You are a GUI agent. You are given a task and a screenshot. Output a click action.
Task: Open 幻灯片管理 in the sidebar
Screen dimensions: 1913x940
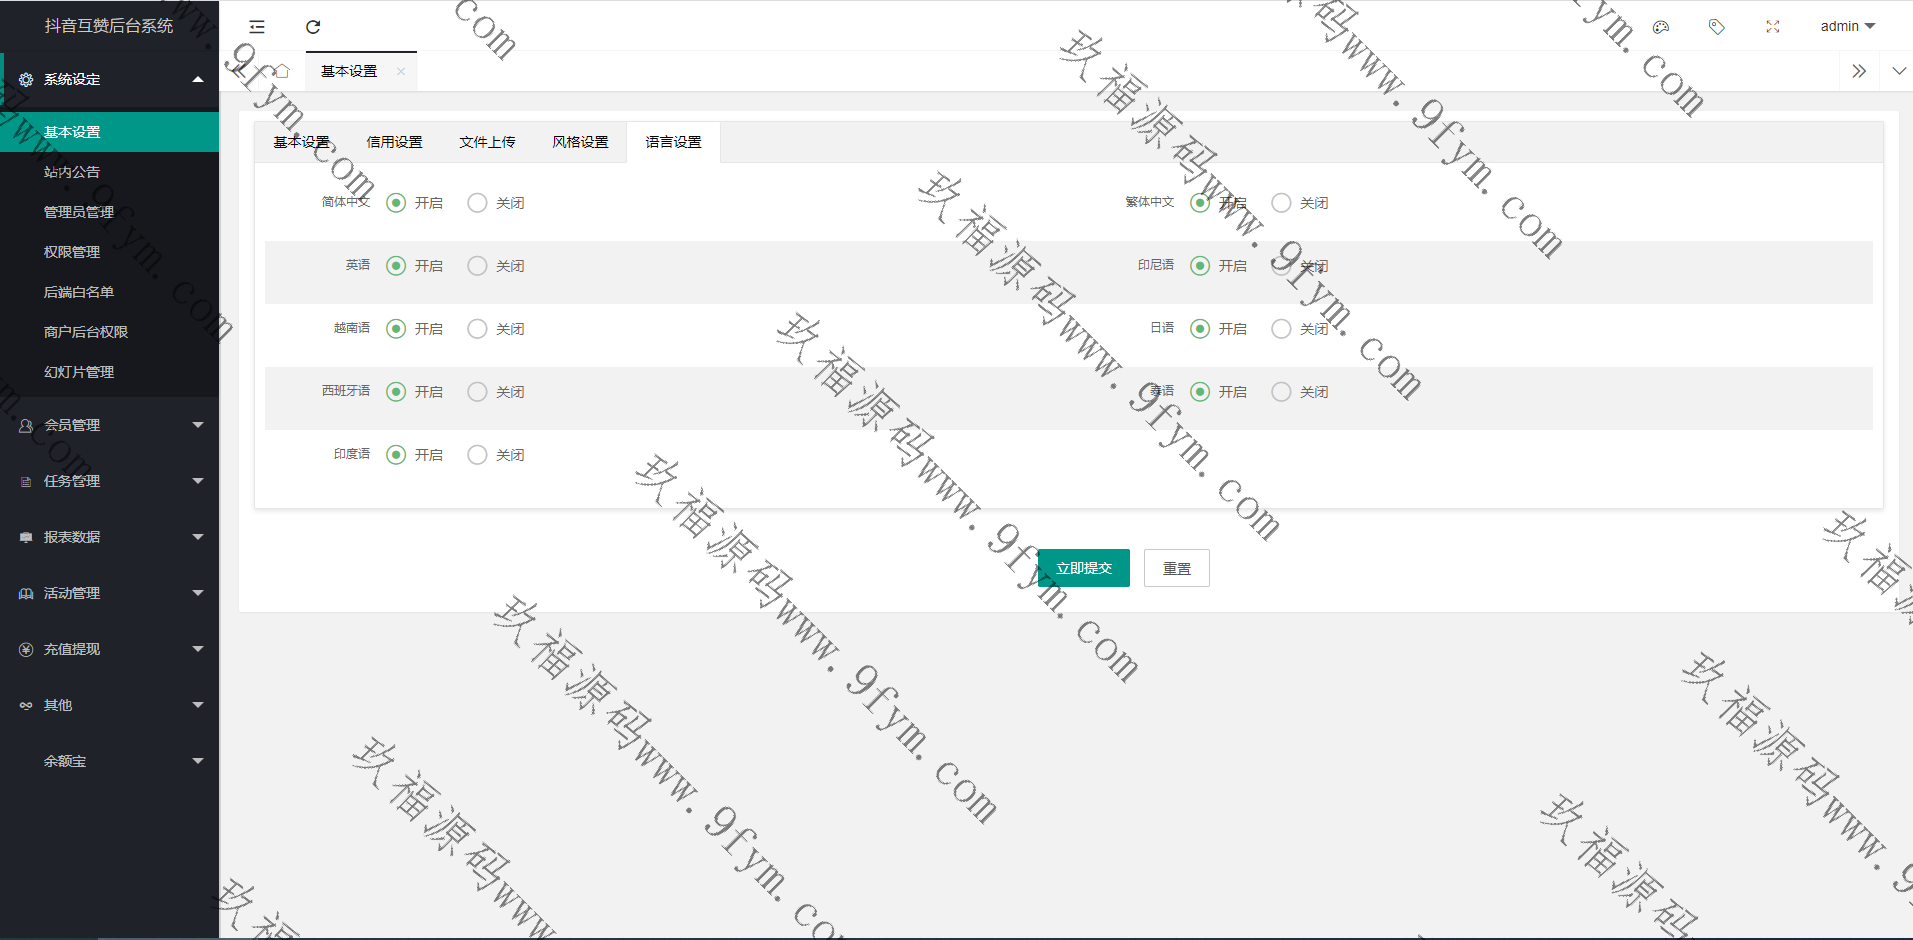(x=79, y=372)
